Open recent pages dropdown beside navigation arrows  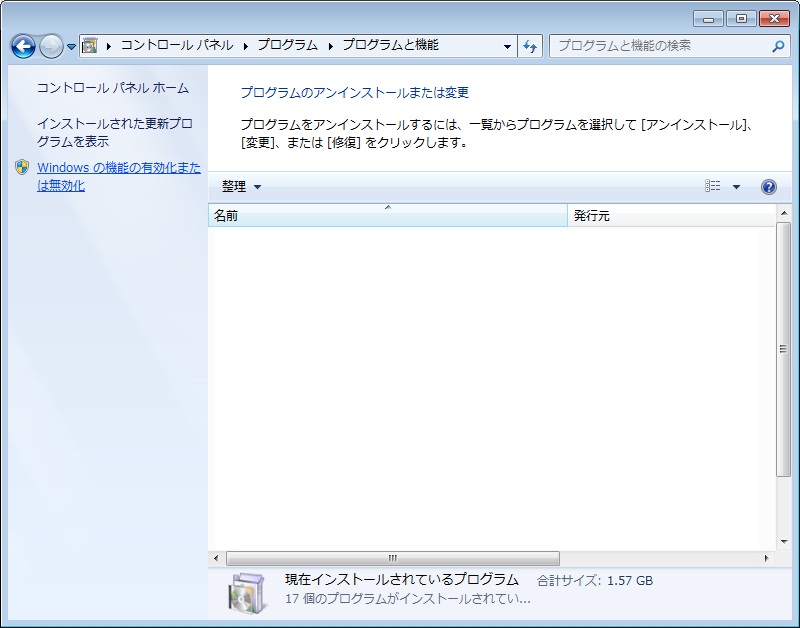(71, 47)
